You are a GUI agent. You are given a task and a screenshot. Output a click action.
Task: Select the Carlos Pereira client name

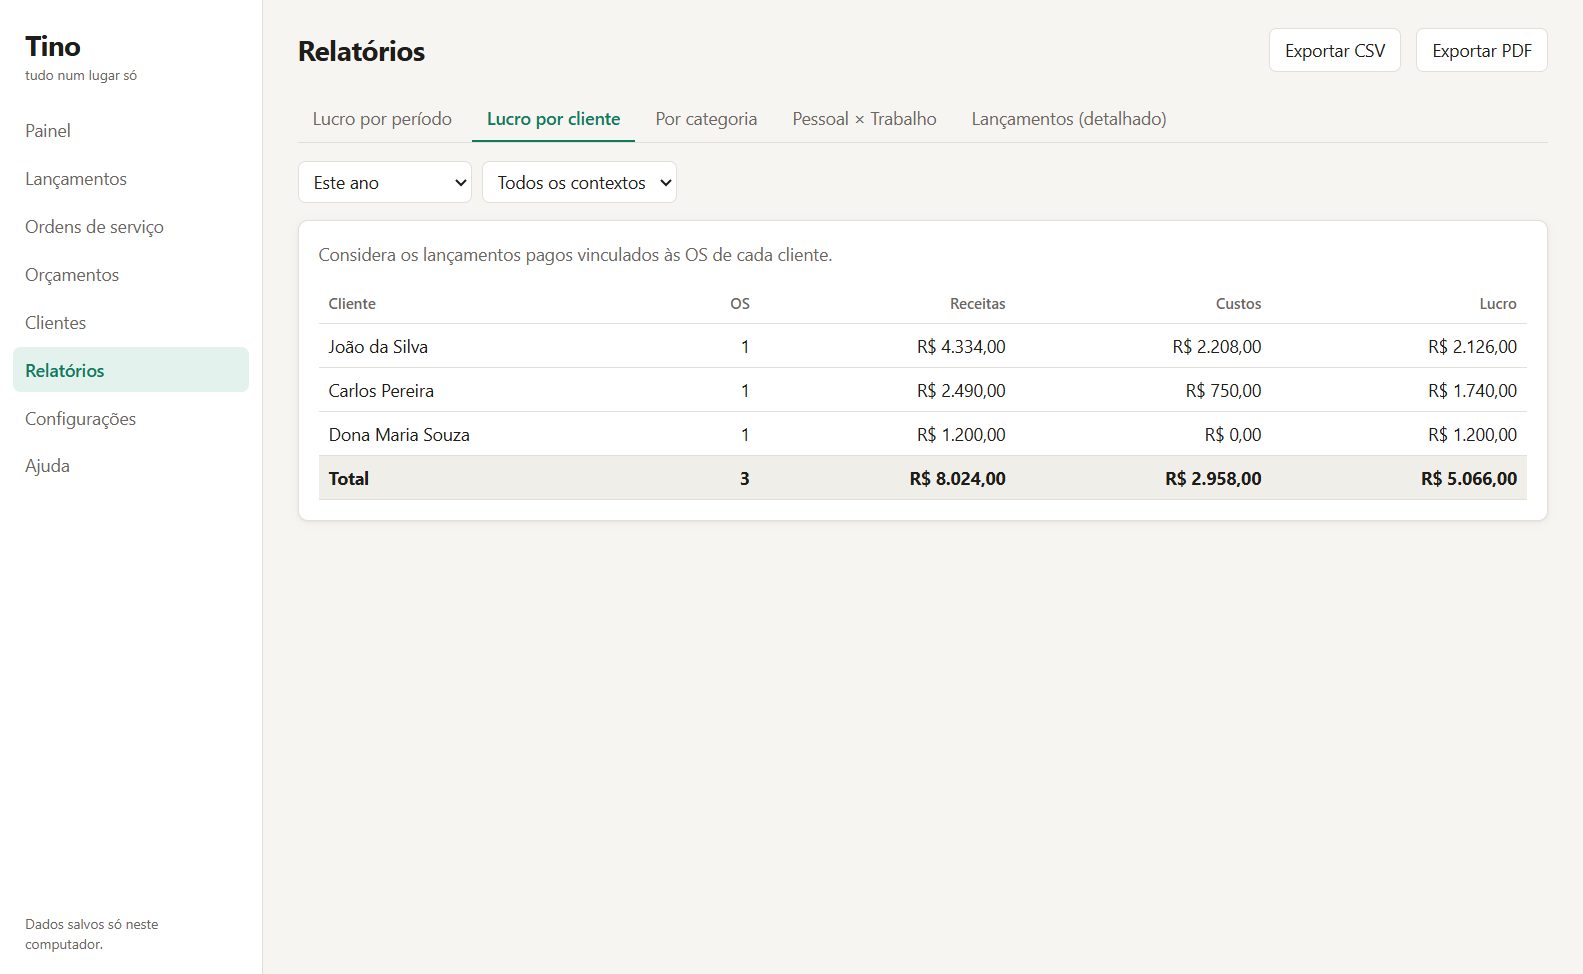coord(381,391)
